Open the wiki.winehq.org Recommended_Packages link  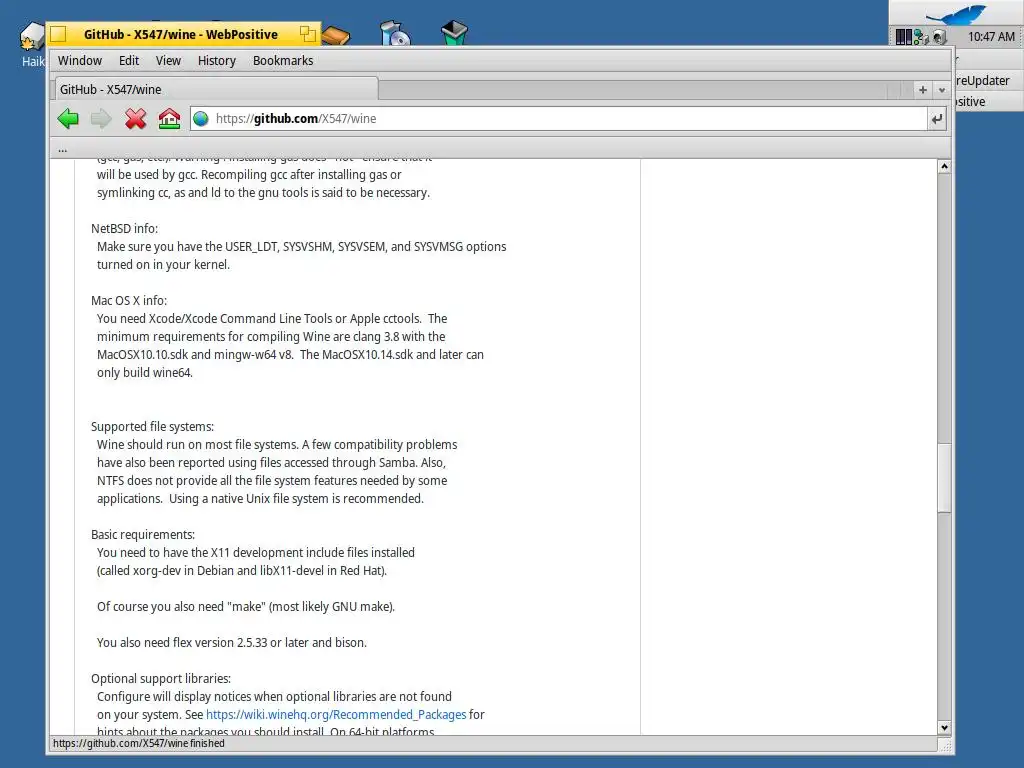(x=336, y=714)
